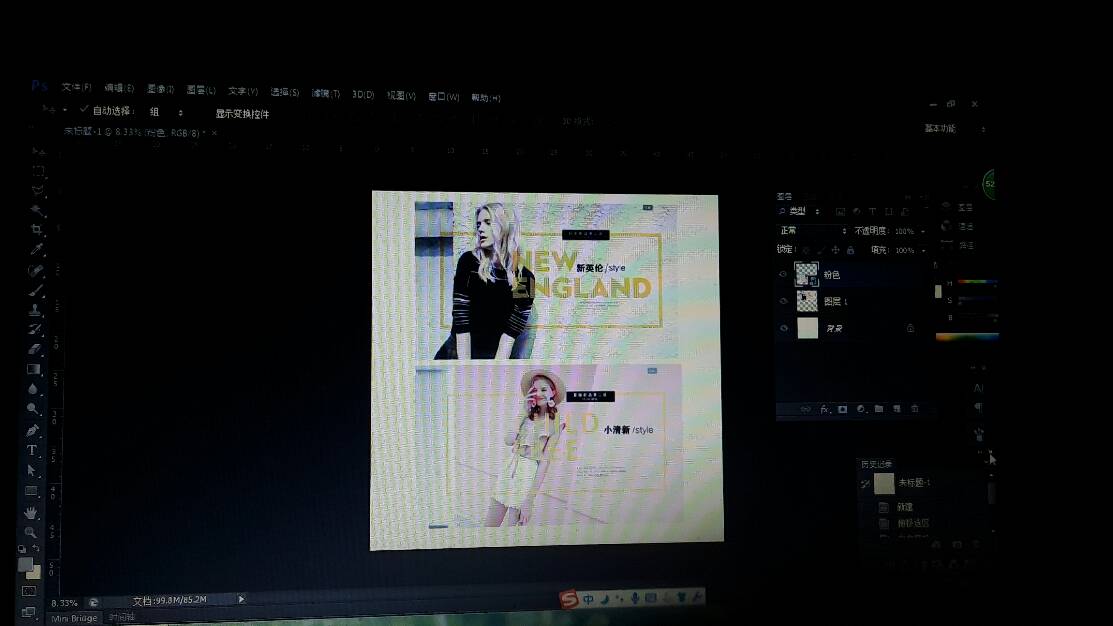The height and width of the screenshot is (626, 1113).
Task: Select the Rectangular Marquee tool
Action: (x=38, y=171)
